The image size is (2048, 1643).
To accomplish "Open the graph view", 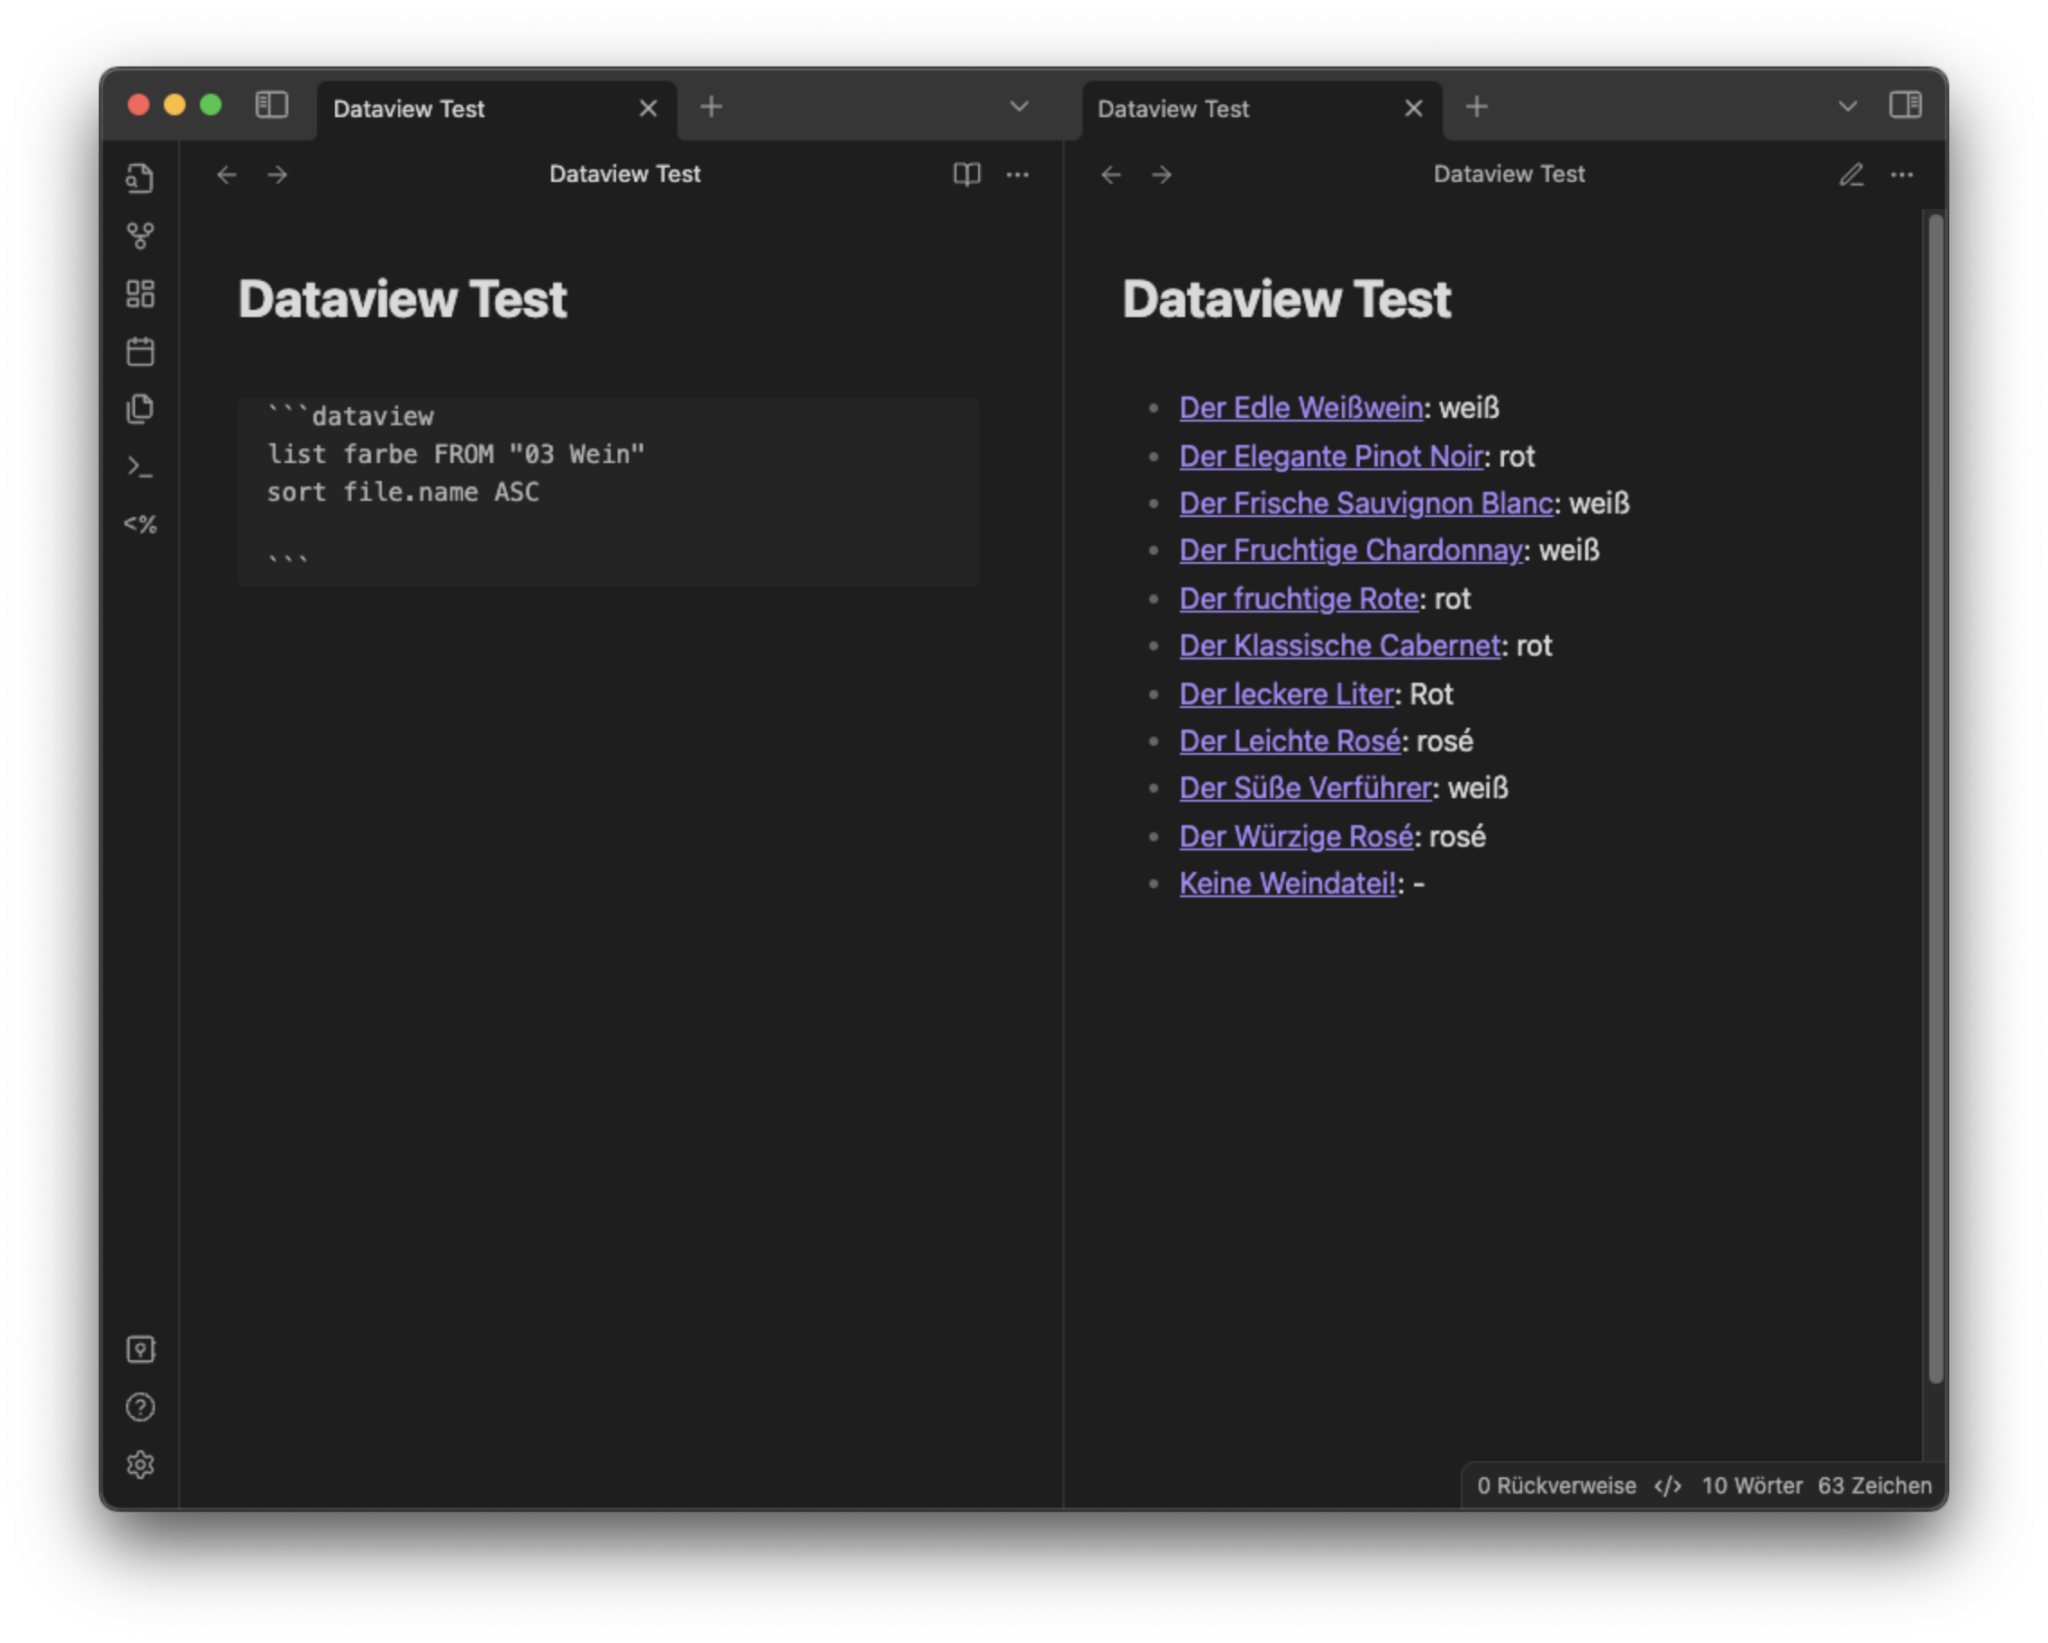I will tap(141, 236).
